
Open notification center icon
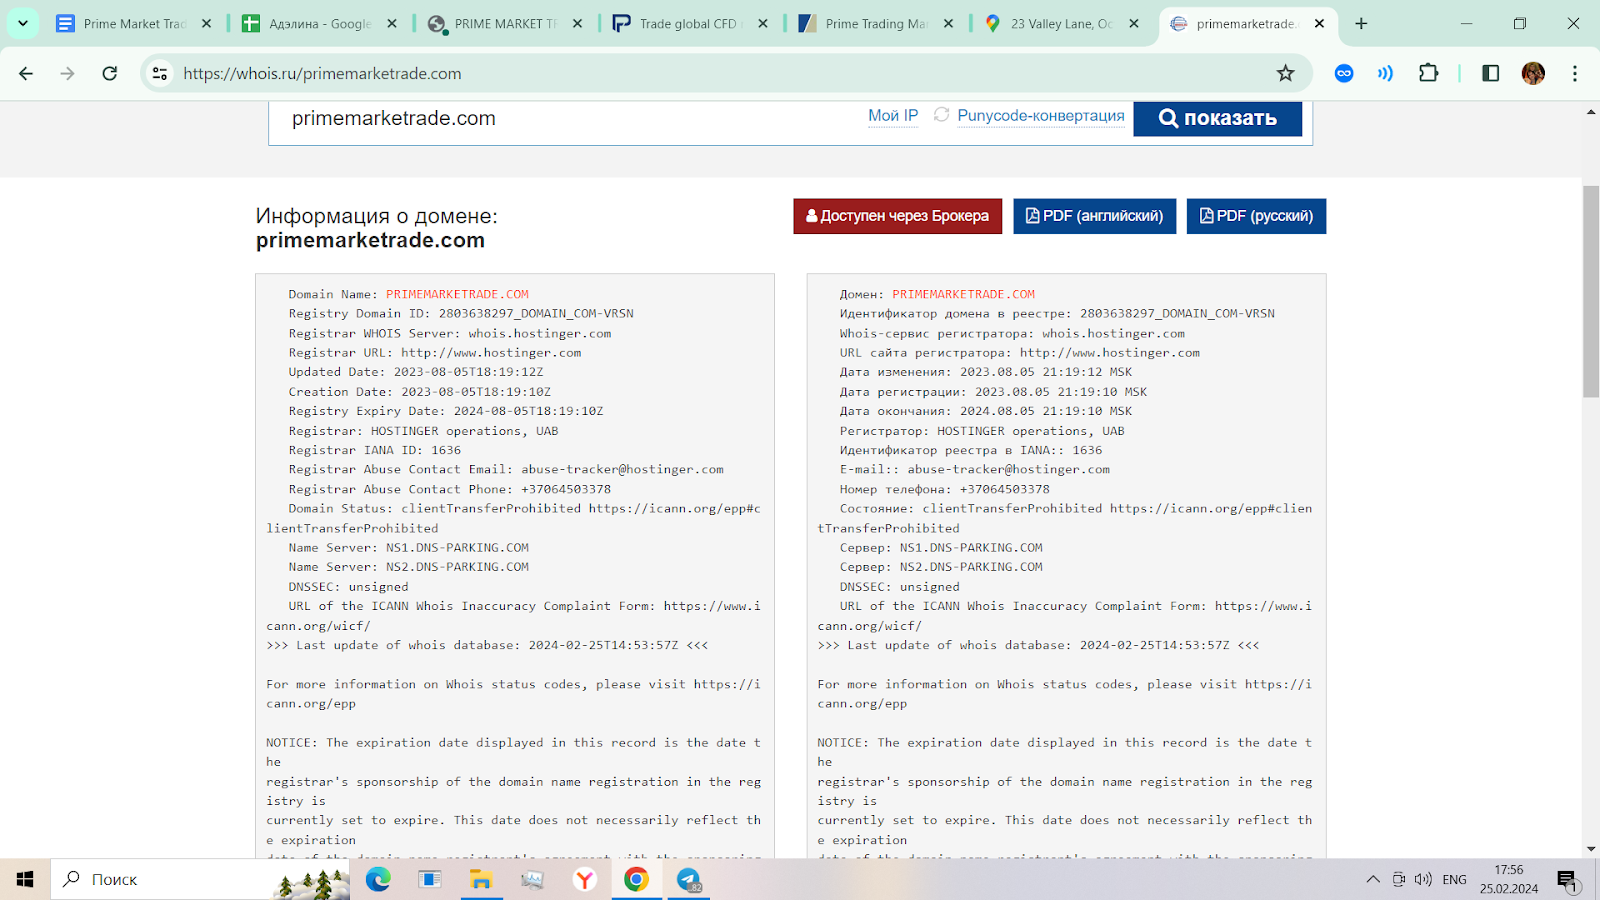point(1567,880)
